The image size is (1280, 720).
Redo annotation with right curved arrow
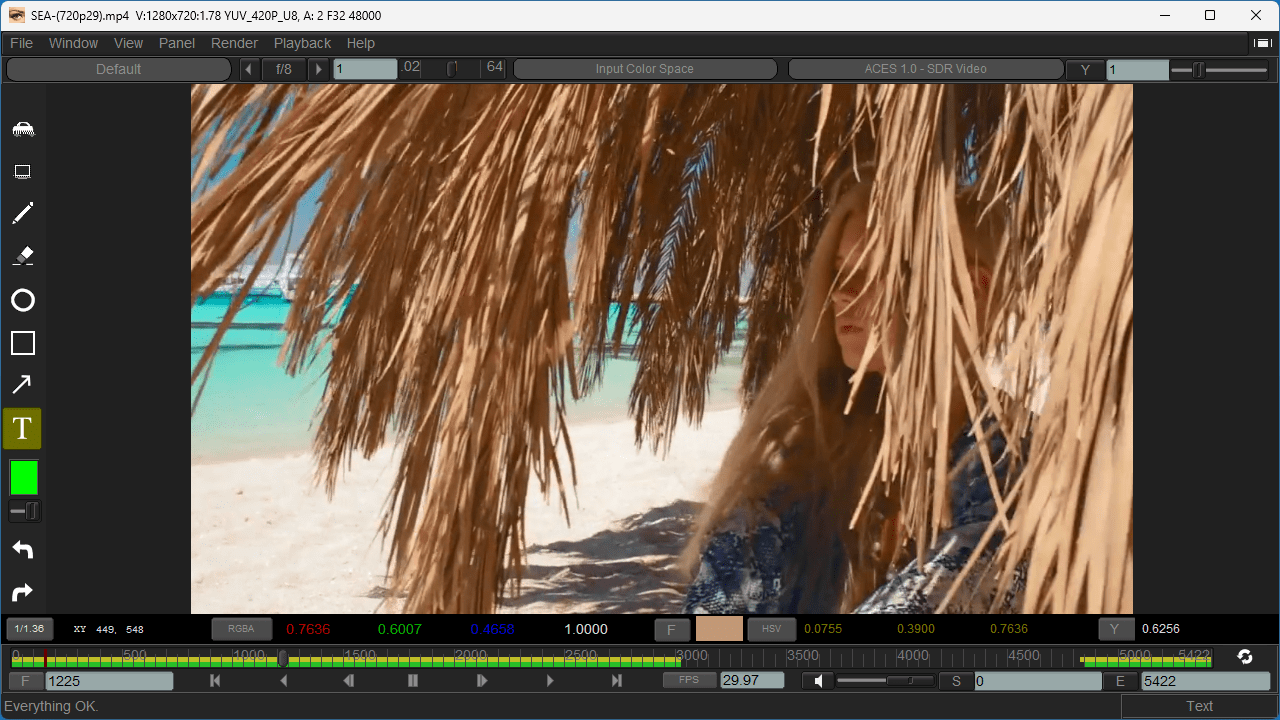23,593
